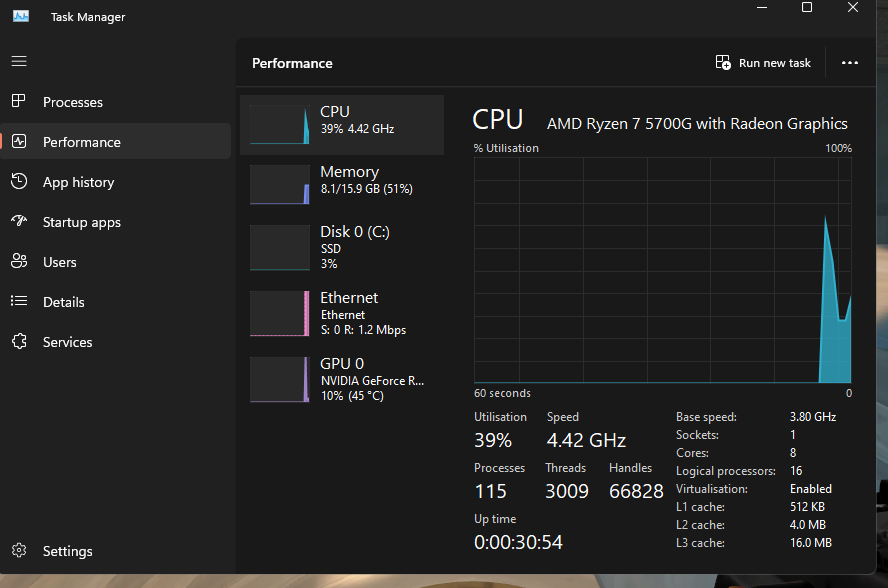Click the Task Manager app icon
Screen dimensions: 888x588
click(21, 16)
